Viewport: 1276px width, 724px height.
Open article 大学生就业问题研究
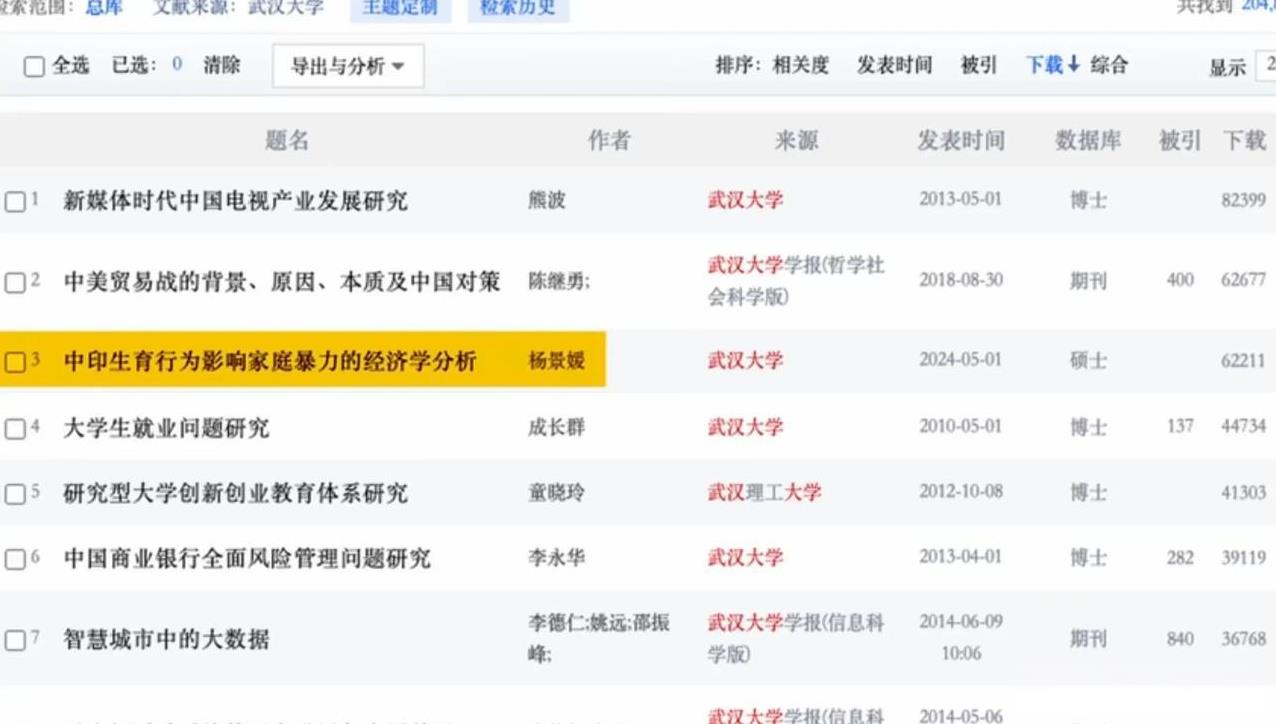tap(167, 428)
